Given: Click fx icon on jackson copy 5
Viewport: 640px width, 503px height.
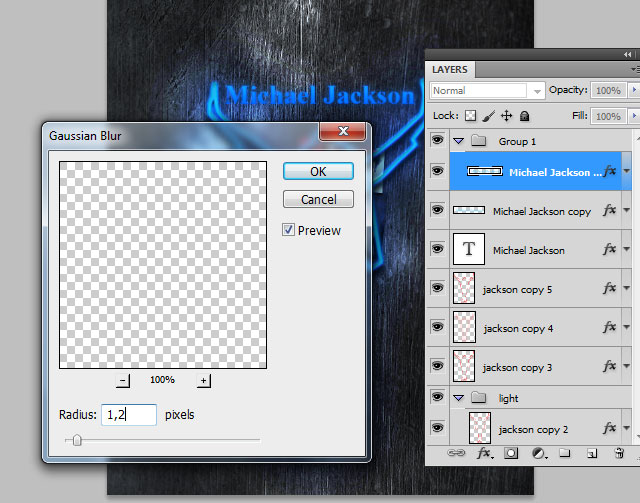Looking at the screenshot, I should click(609, 288).
